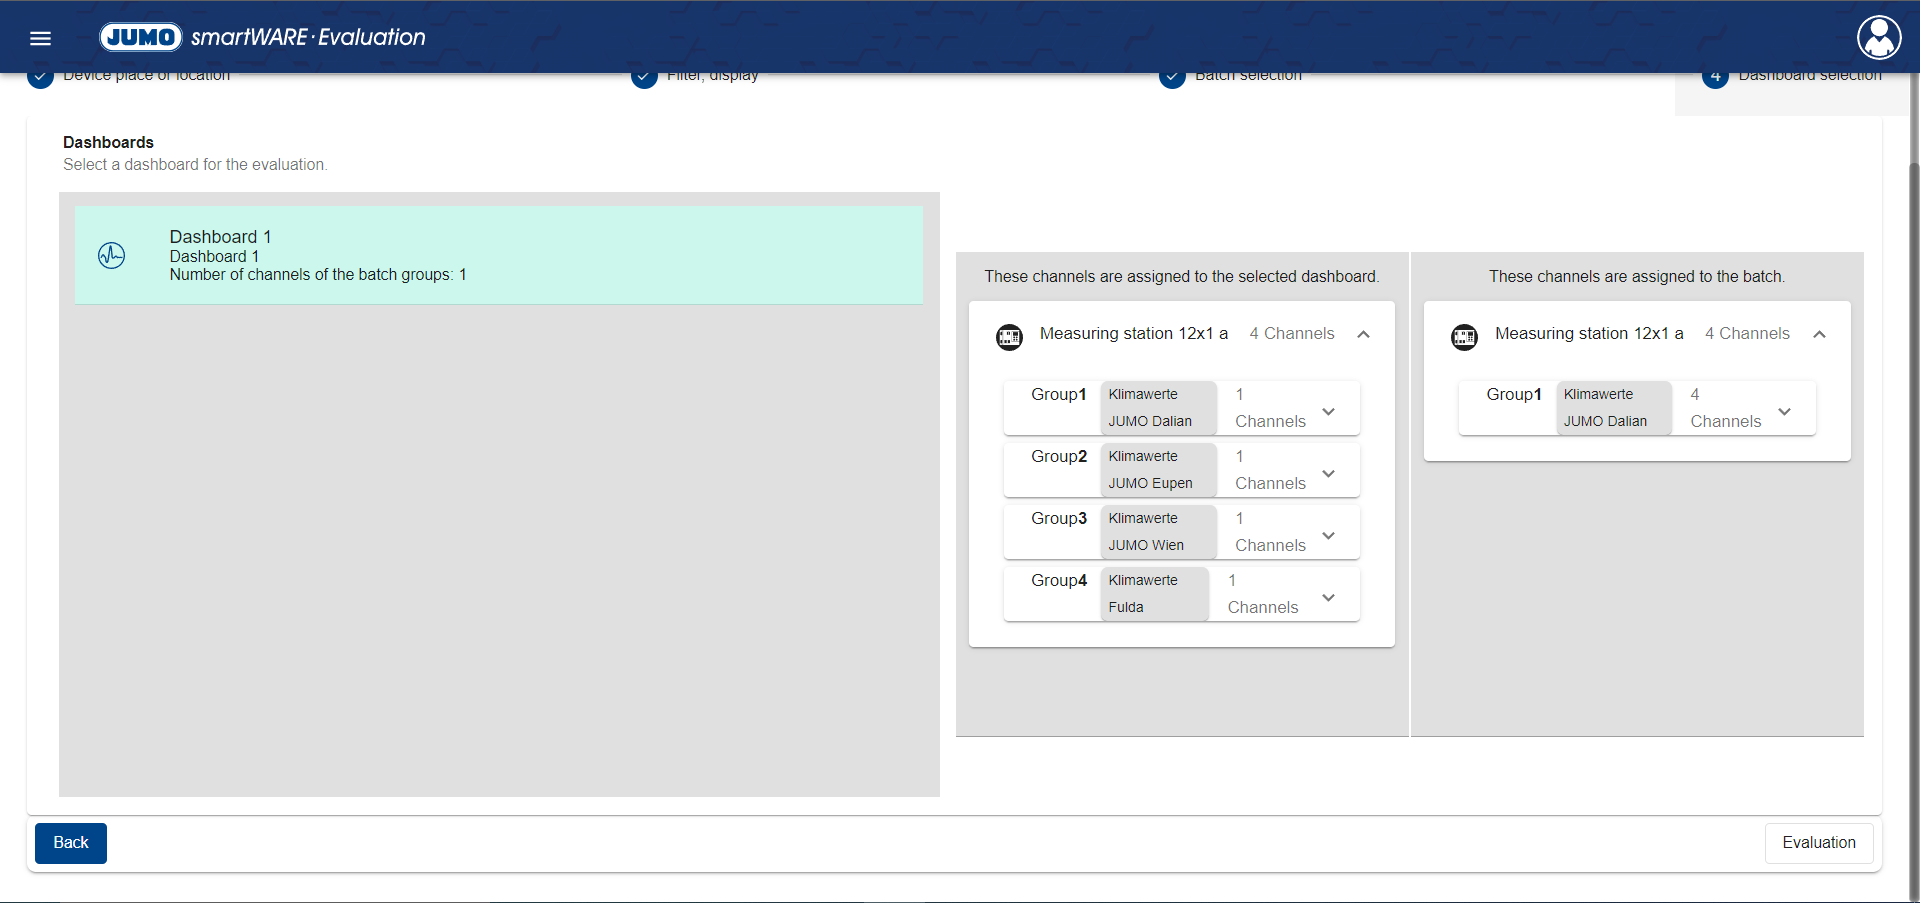Expand Group2 JUMO Eupen channels
The width and height of the screenshot is (1920, 903).
(1328, 473)
